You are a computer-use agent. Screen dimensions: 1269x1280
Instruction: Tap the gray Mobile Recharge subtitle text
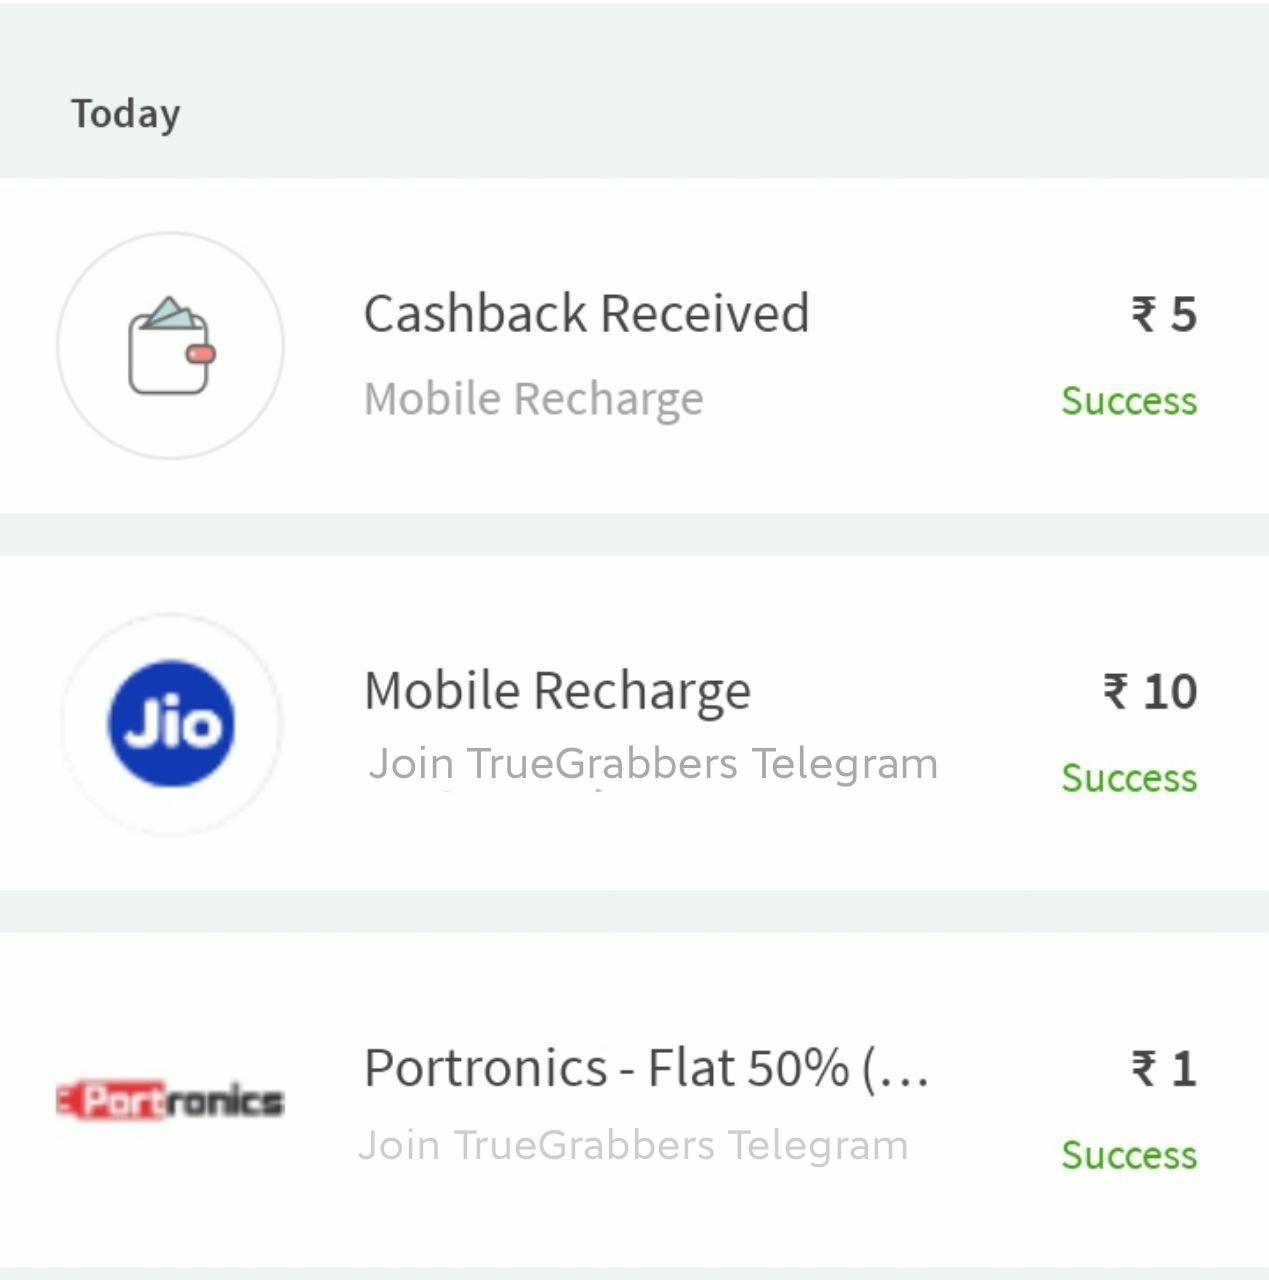pos(534,399)
